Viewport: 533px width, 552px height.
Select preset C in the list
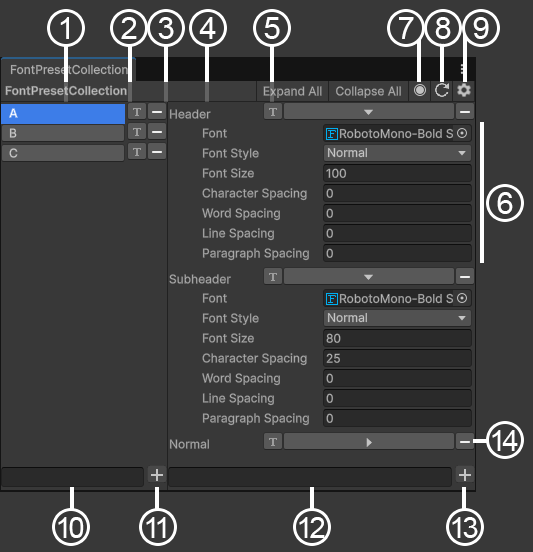63,153
